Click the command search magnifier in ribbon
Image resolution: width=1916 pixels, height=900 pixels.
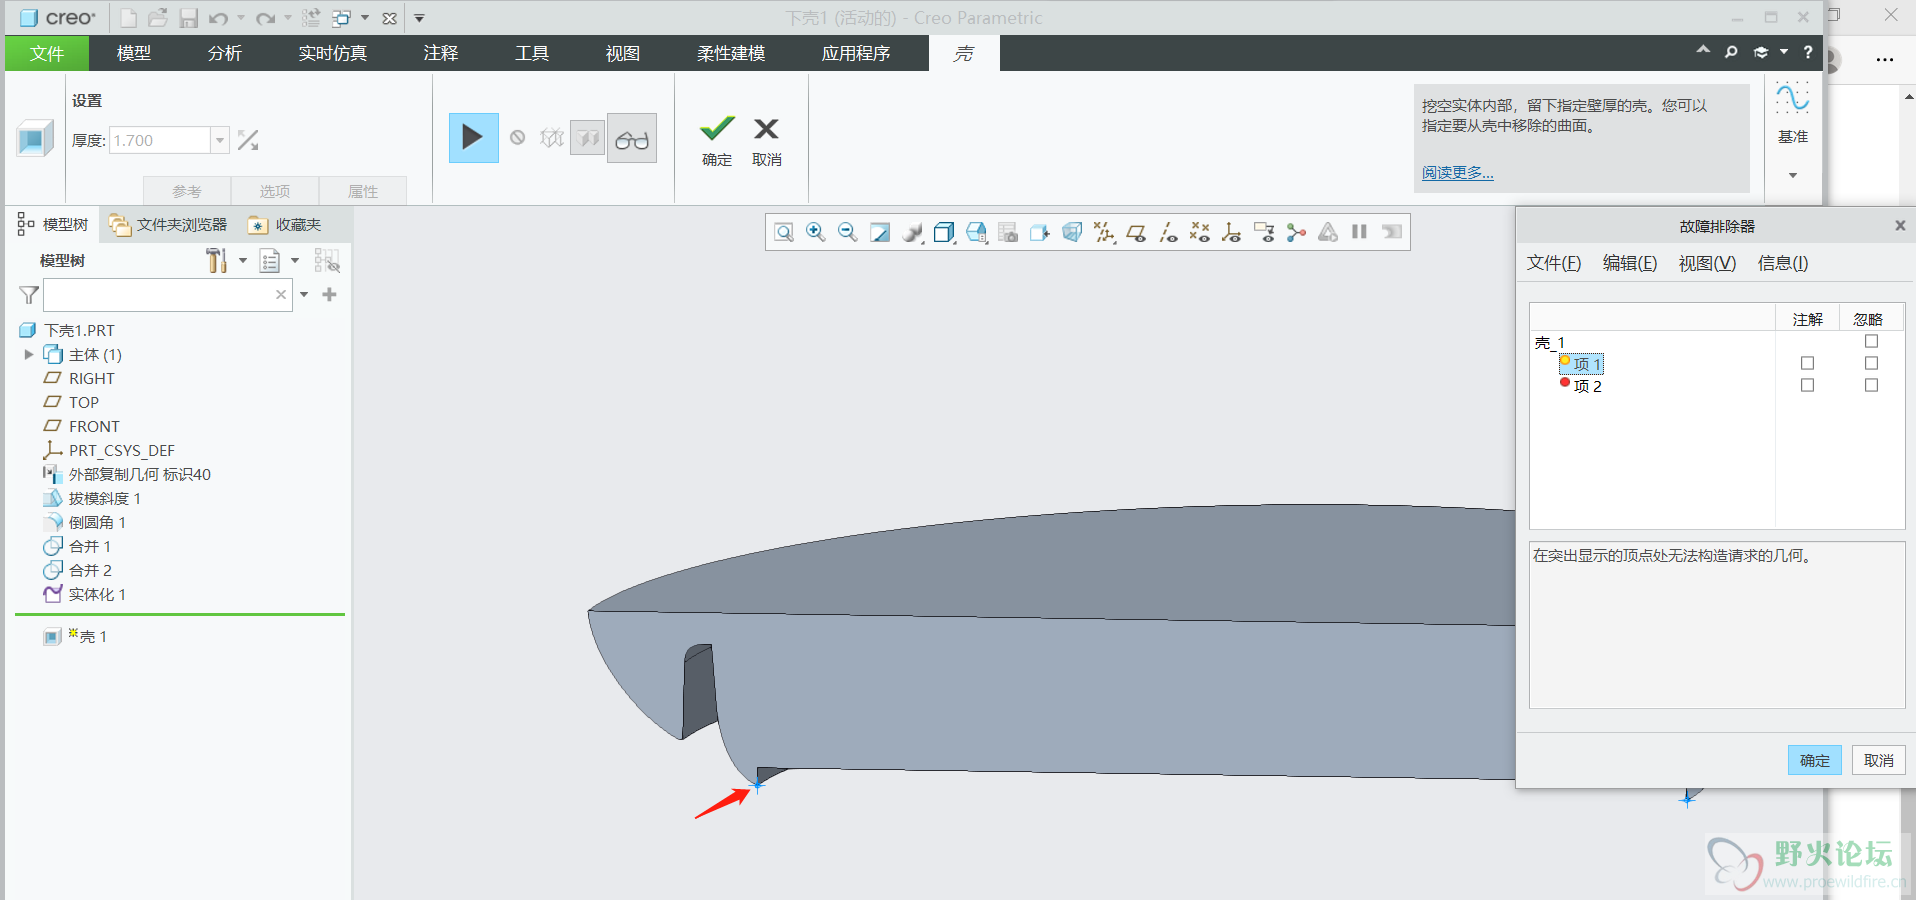coord(1731,52)
